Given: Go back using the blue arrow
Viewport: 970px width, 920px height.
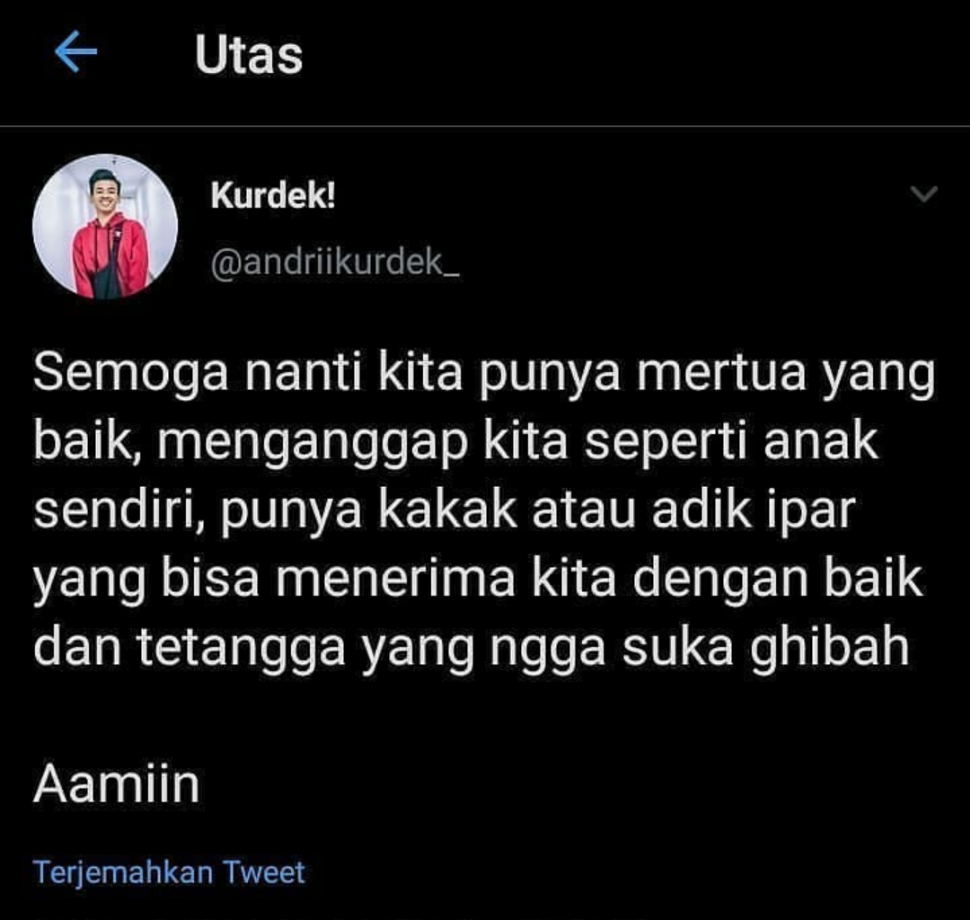Looking at the screenshot, I should click(75, 51).
